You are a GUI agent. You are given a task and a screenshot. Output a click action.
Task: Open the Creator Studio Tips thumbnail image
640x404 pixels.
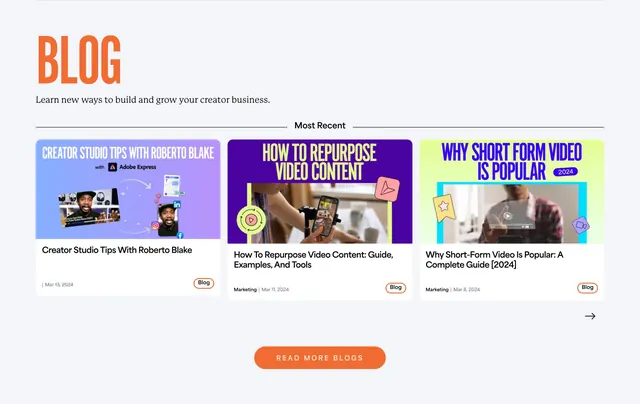click(x=128, y=189)
